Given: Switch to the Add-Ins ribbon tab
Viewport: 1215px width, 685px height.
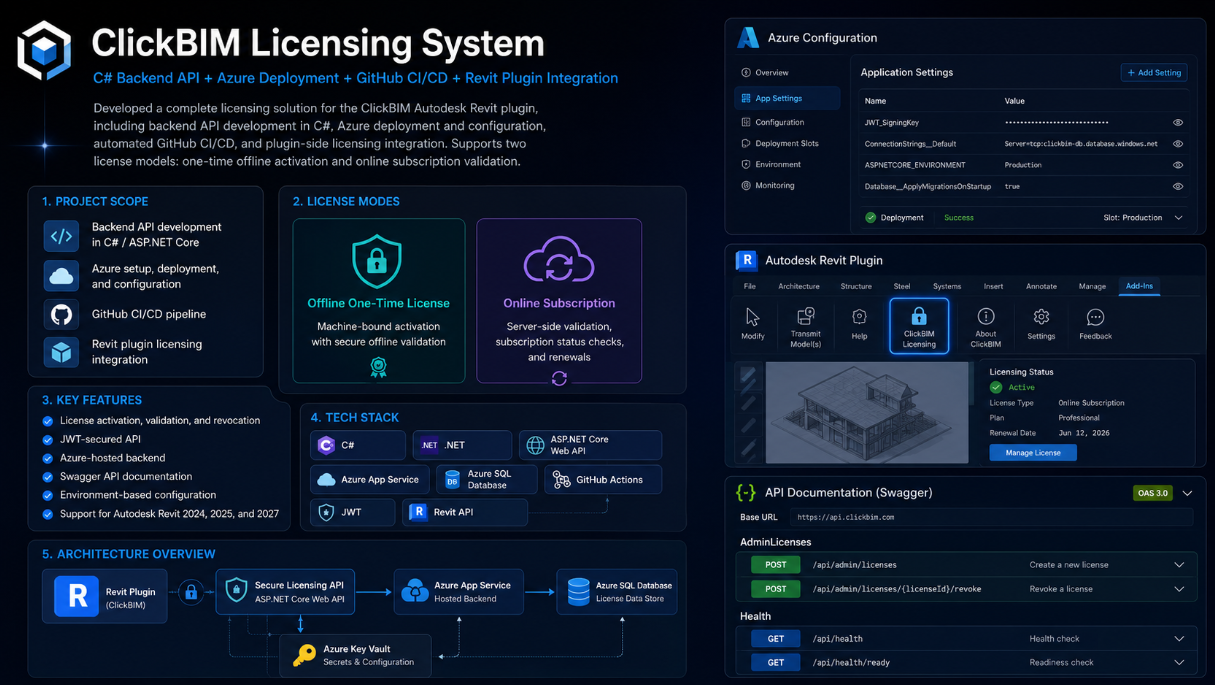Looking at the screenshot, I should click(x=1139, y=286).
